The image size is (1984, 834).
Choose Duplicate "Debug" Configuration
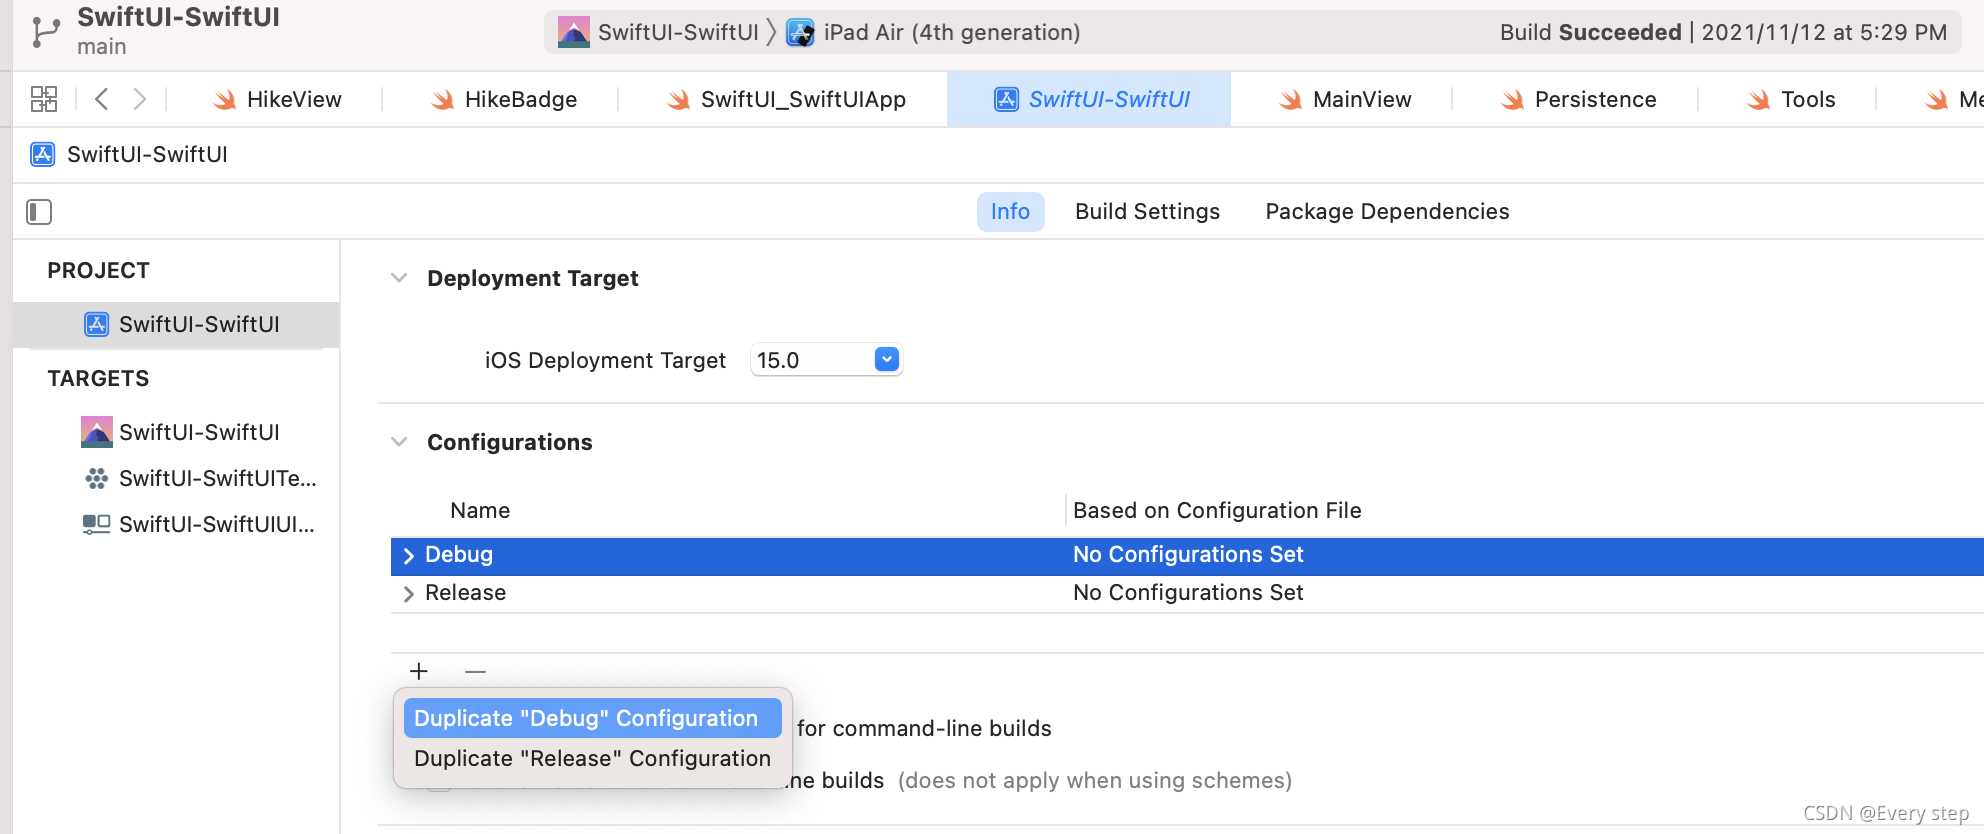coord(592,718)
